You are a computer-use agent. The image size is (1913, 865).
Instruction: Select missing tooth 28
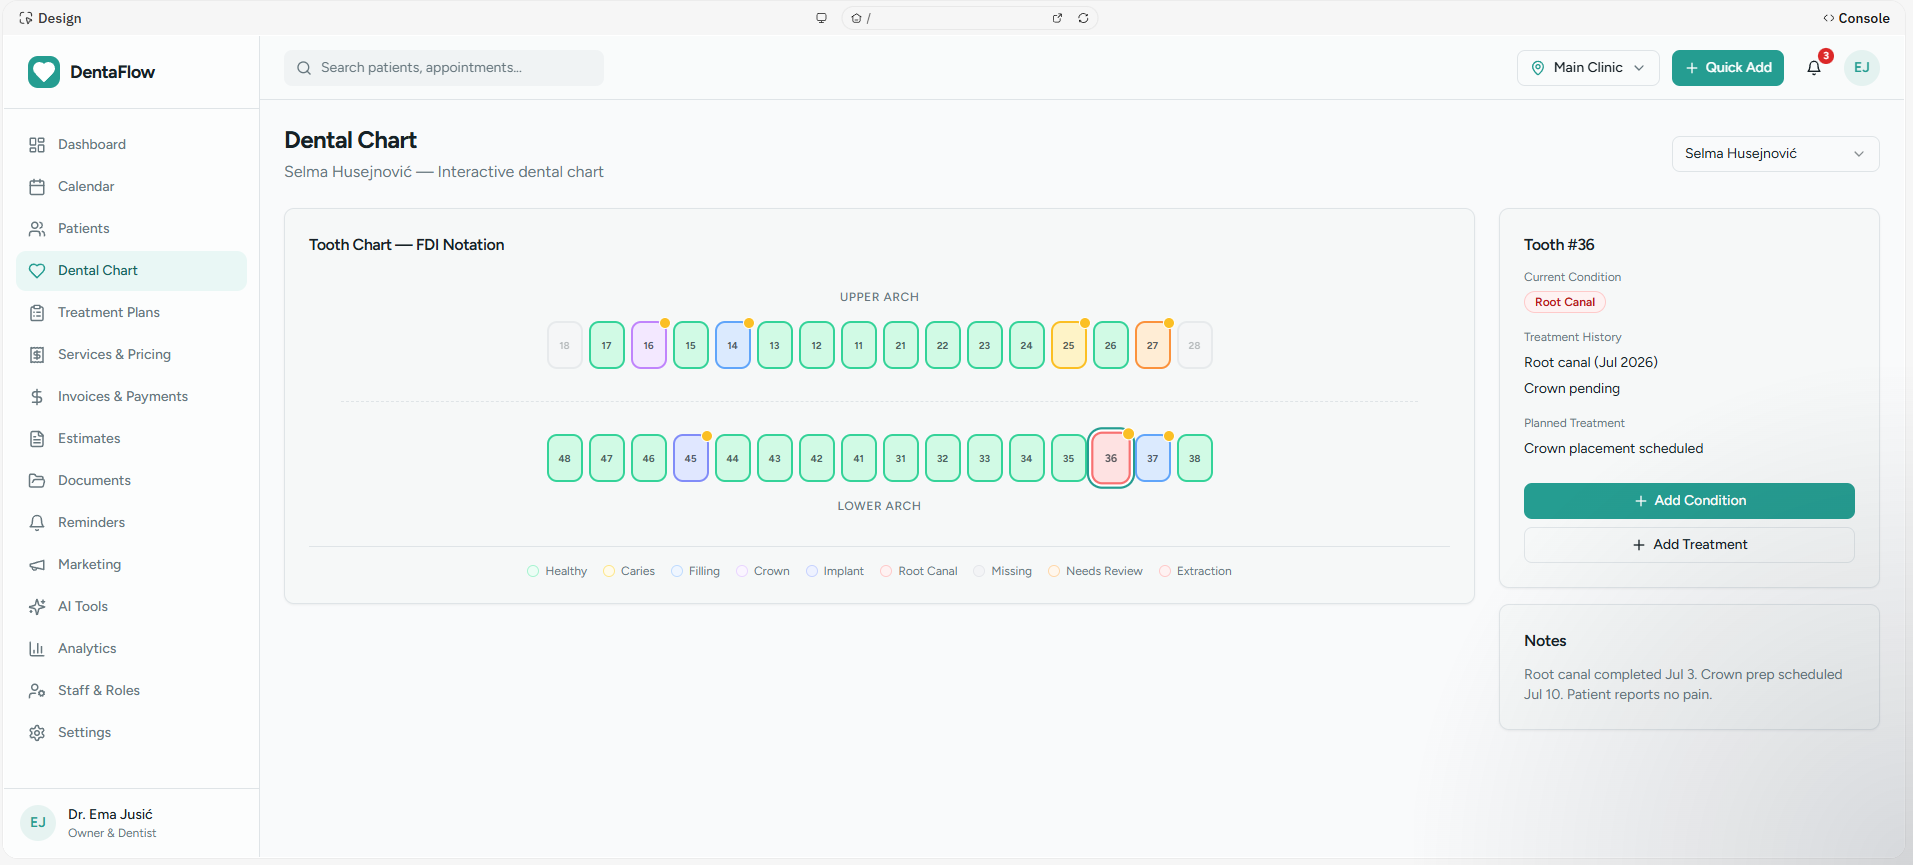1195,345
